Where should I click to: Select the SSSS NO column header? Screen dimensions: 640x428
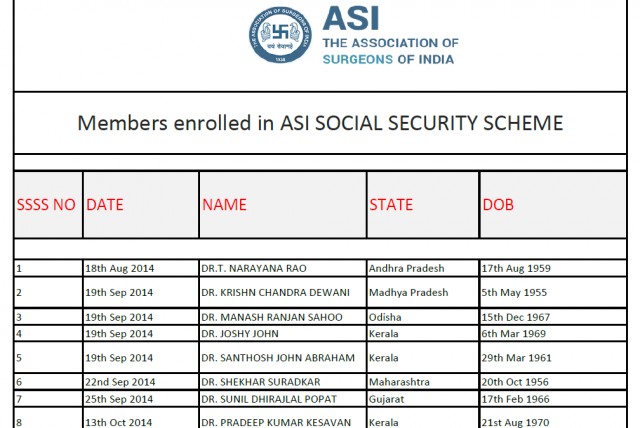click(x=46, y=205)
